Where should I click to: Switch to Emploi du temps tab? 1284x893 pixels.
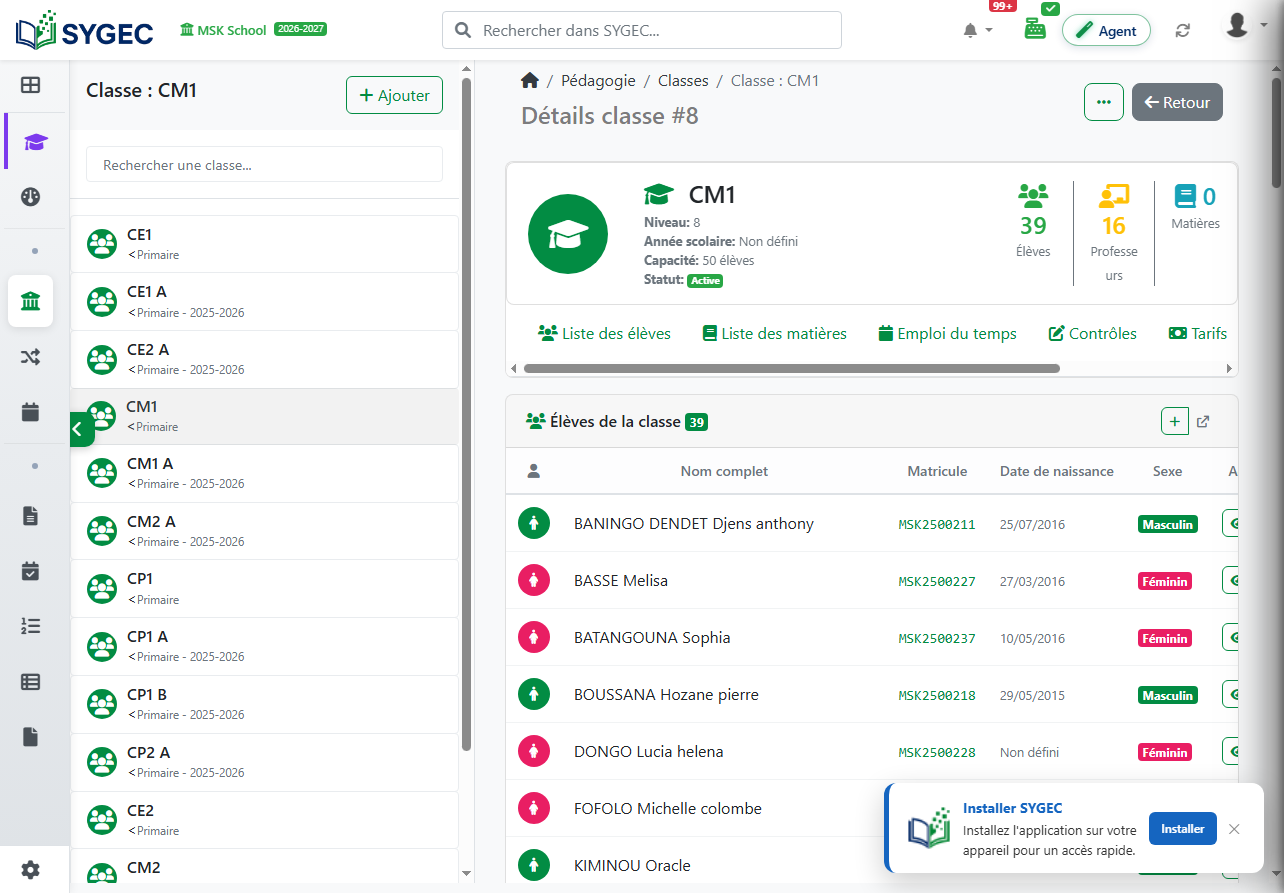click(x=947, y=334)
